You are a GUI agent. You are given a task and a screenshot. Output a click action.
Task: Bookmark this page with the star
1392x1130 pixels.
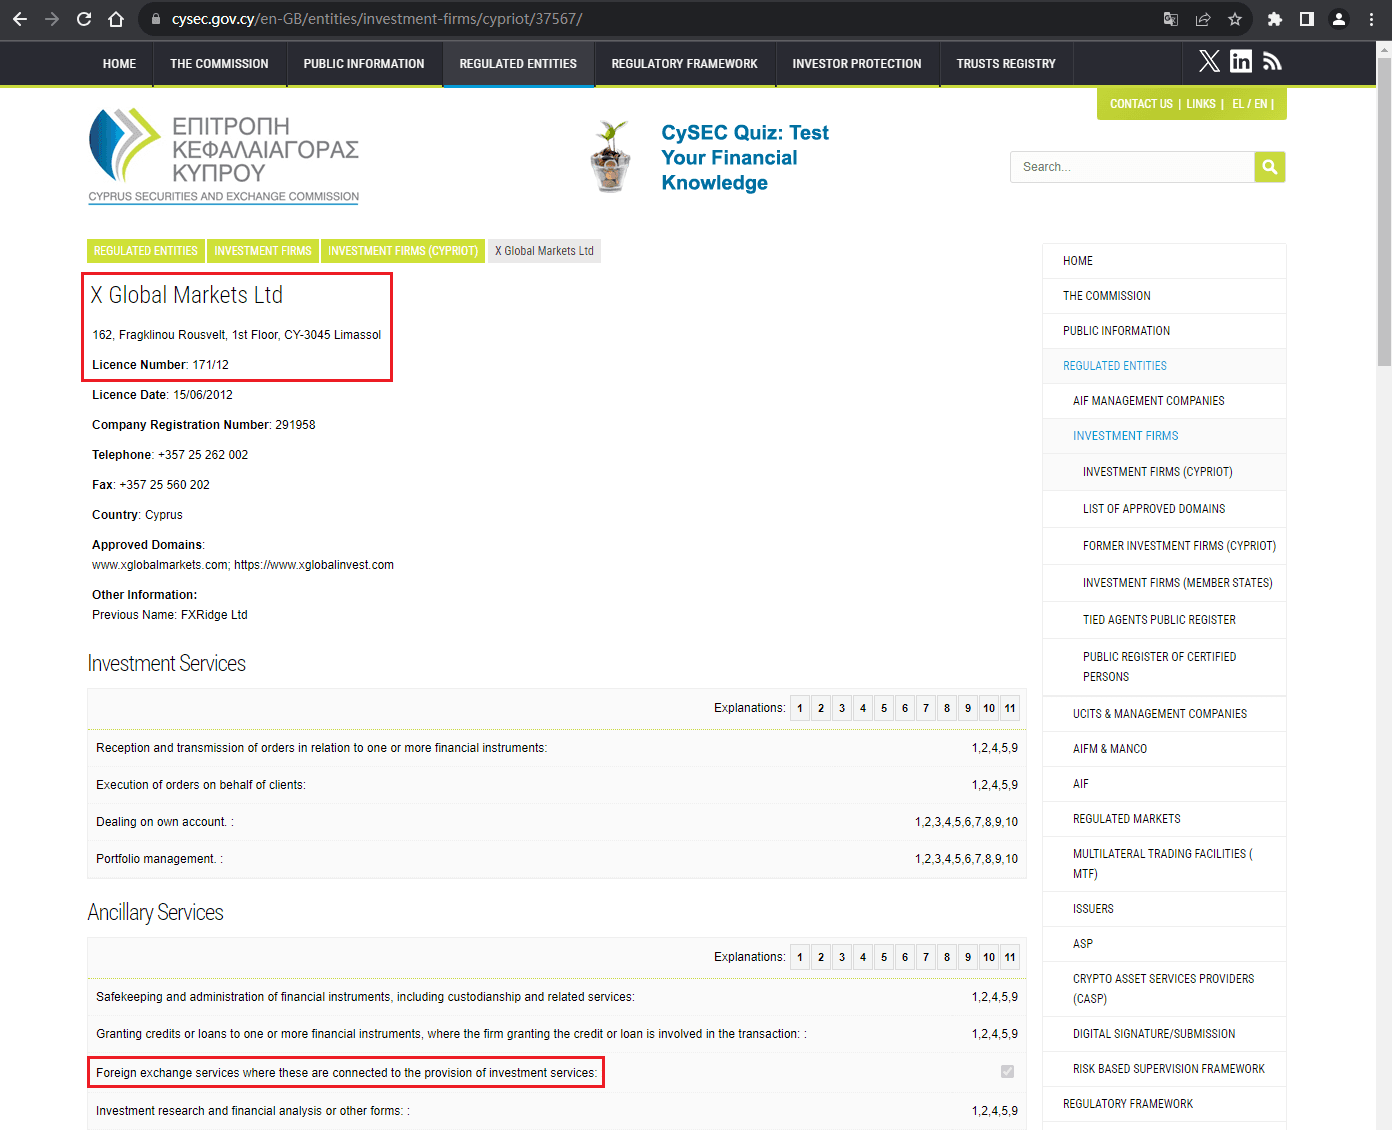pyautogui.click(x=1235, y=19)
